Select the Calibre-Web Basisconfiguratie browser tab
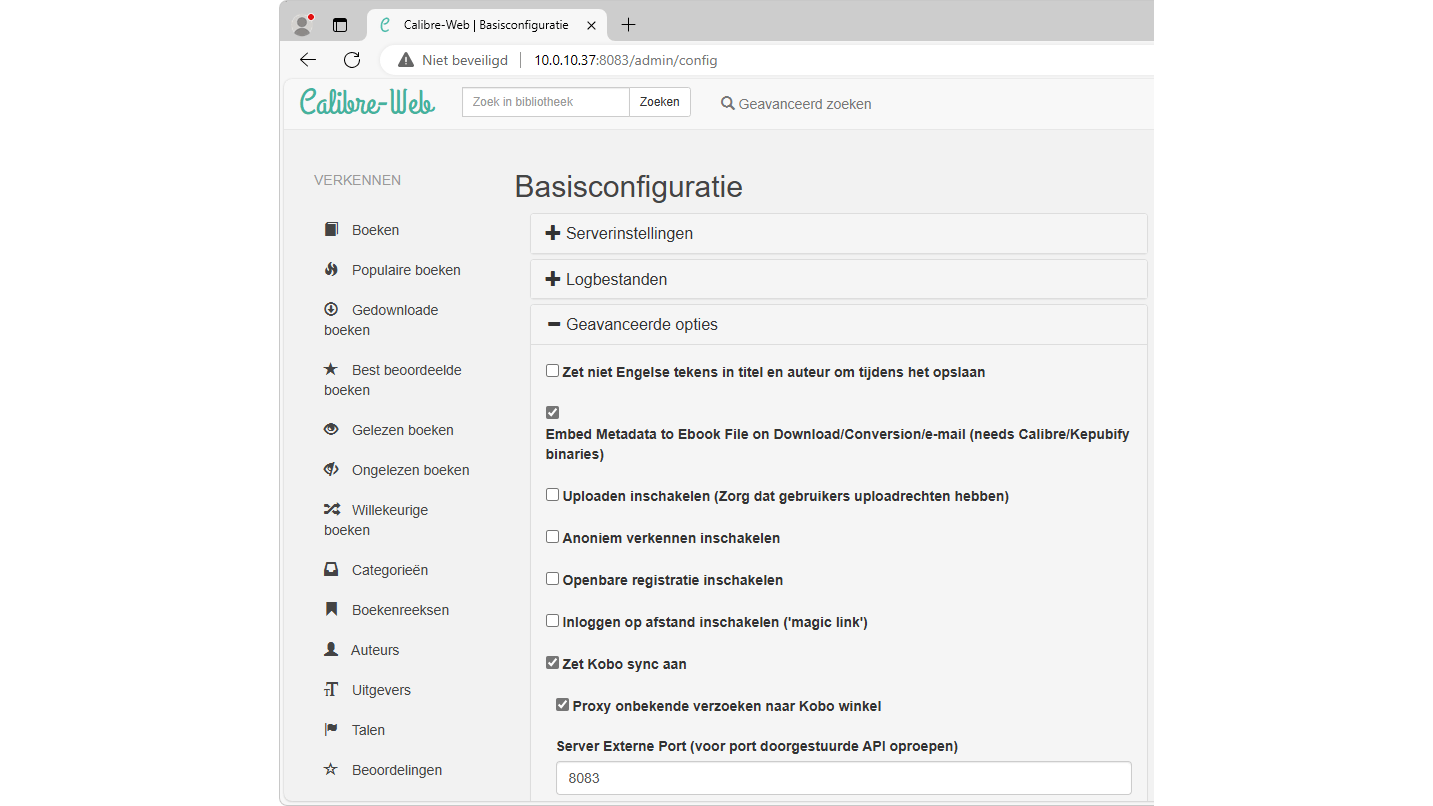The width and height of the screenshot is (1433, 806). point(485,25)
